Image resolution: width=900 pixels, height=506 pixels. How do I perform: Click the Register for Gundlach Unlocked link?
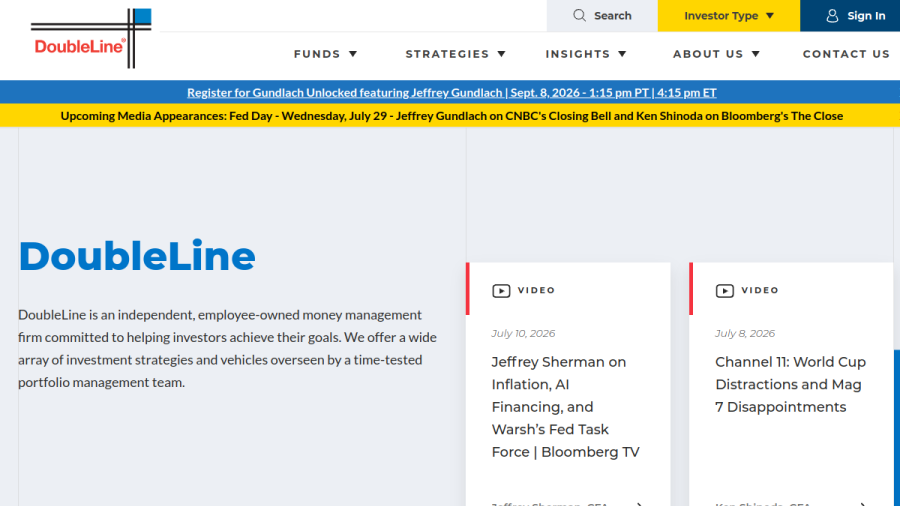(452, 92)
